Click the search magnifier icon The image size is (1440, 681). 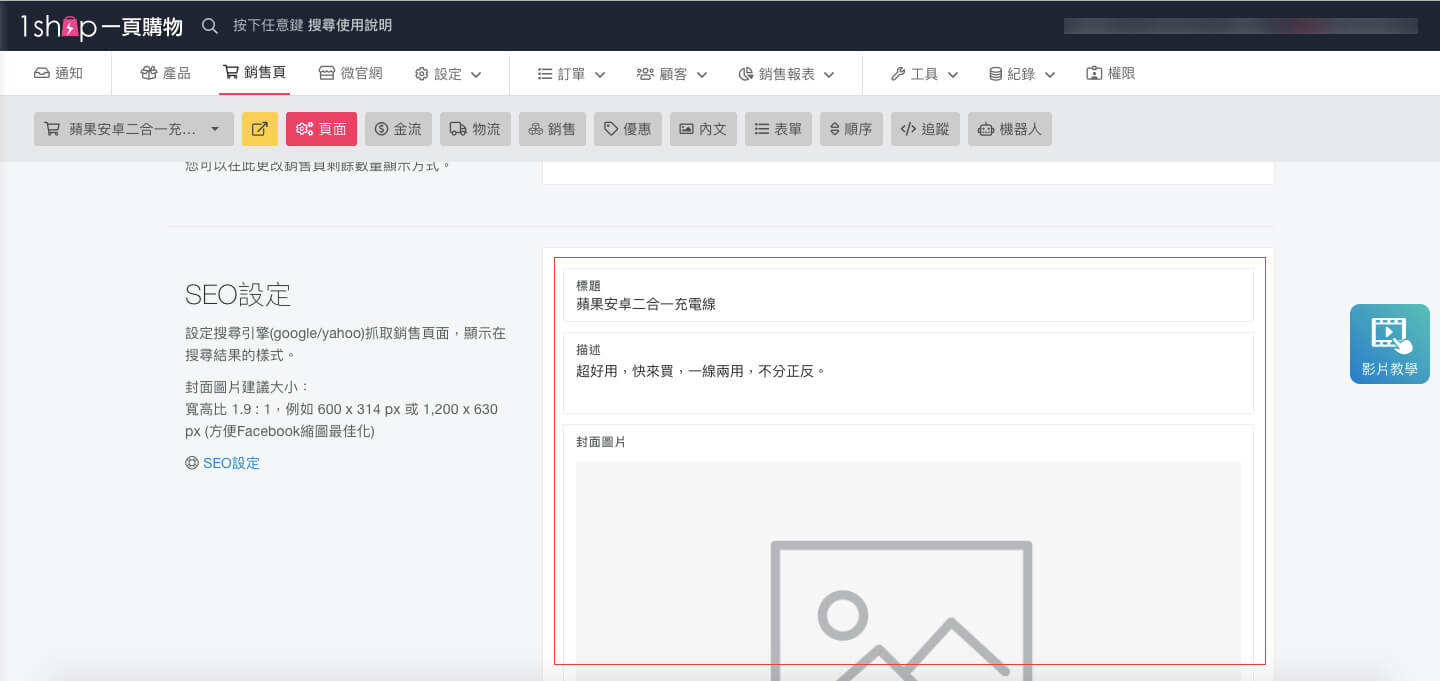(x=210, y=26)
